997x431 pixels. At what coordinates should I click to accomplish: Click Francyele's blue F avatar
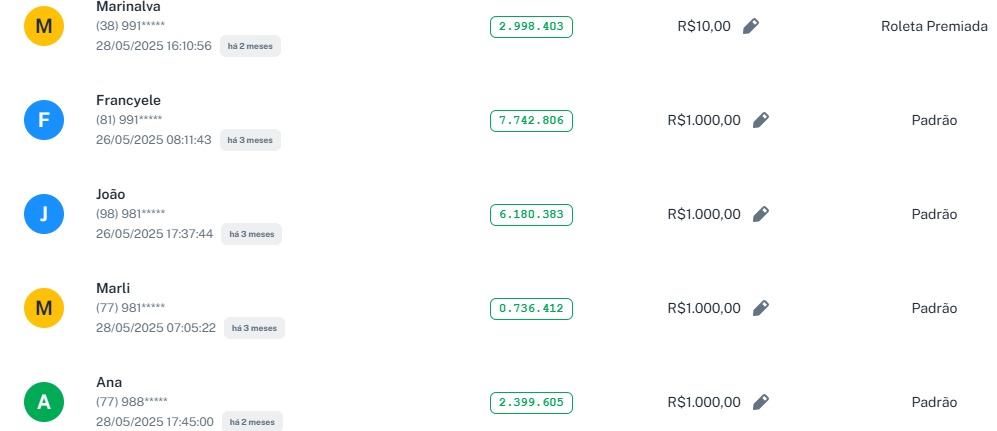click(x=44, y=121)
